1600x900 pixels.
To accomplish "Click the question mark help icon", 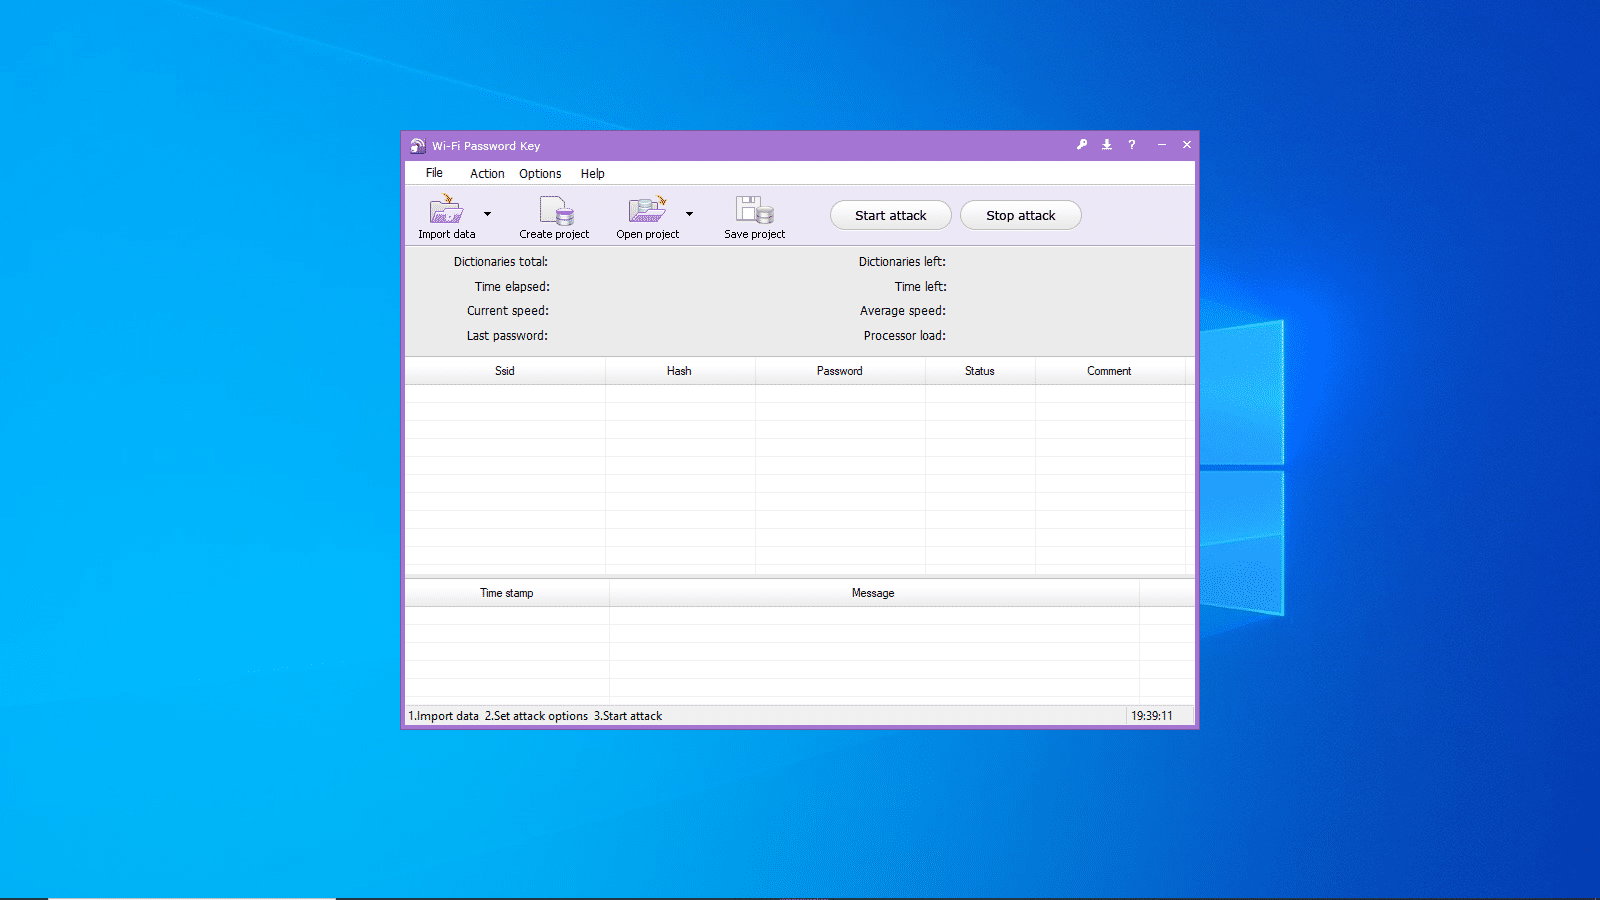I will (x=1132, y=145).
